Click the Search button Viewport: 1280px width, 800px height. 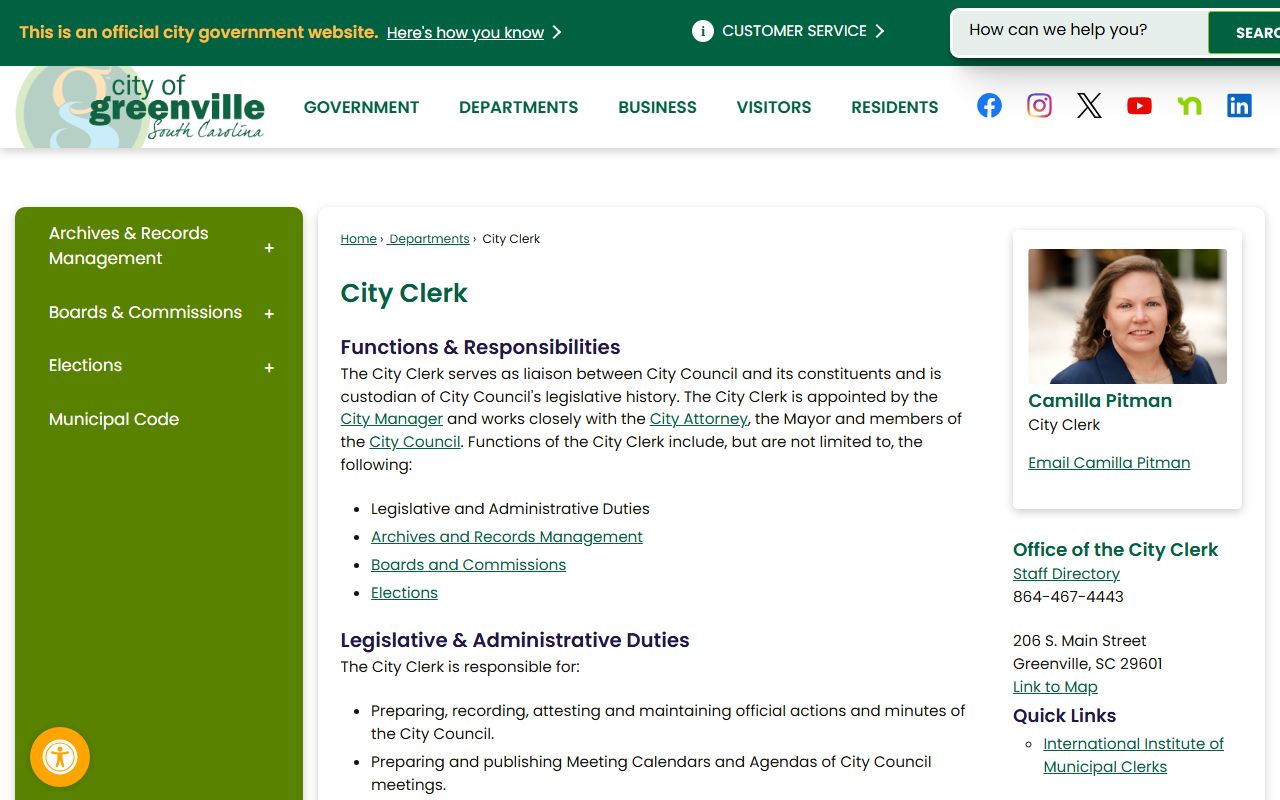pos(1245,33)
